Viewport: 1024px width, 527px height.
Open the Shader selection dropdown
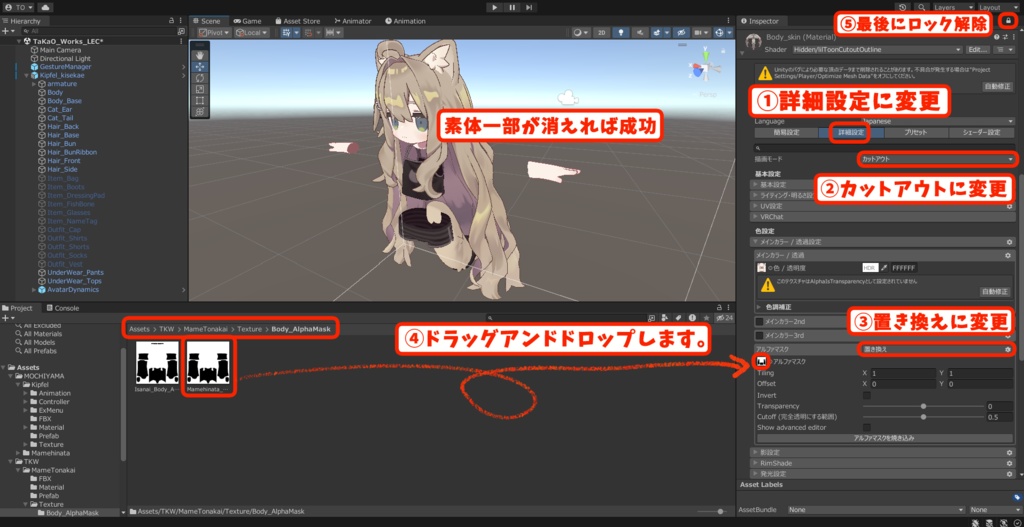[877, 49]
